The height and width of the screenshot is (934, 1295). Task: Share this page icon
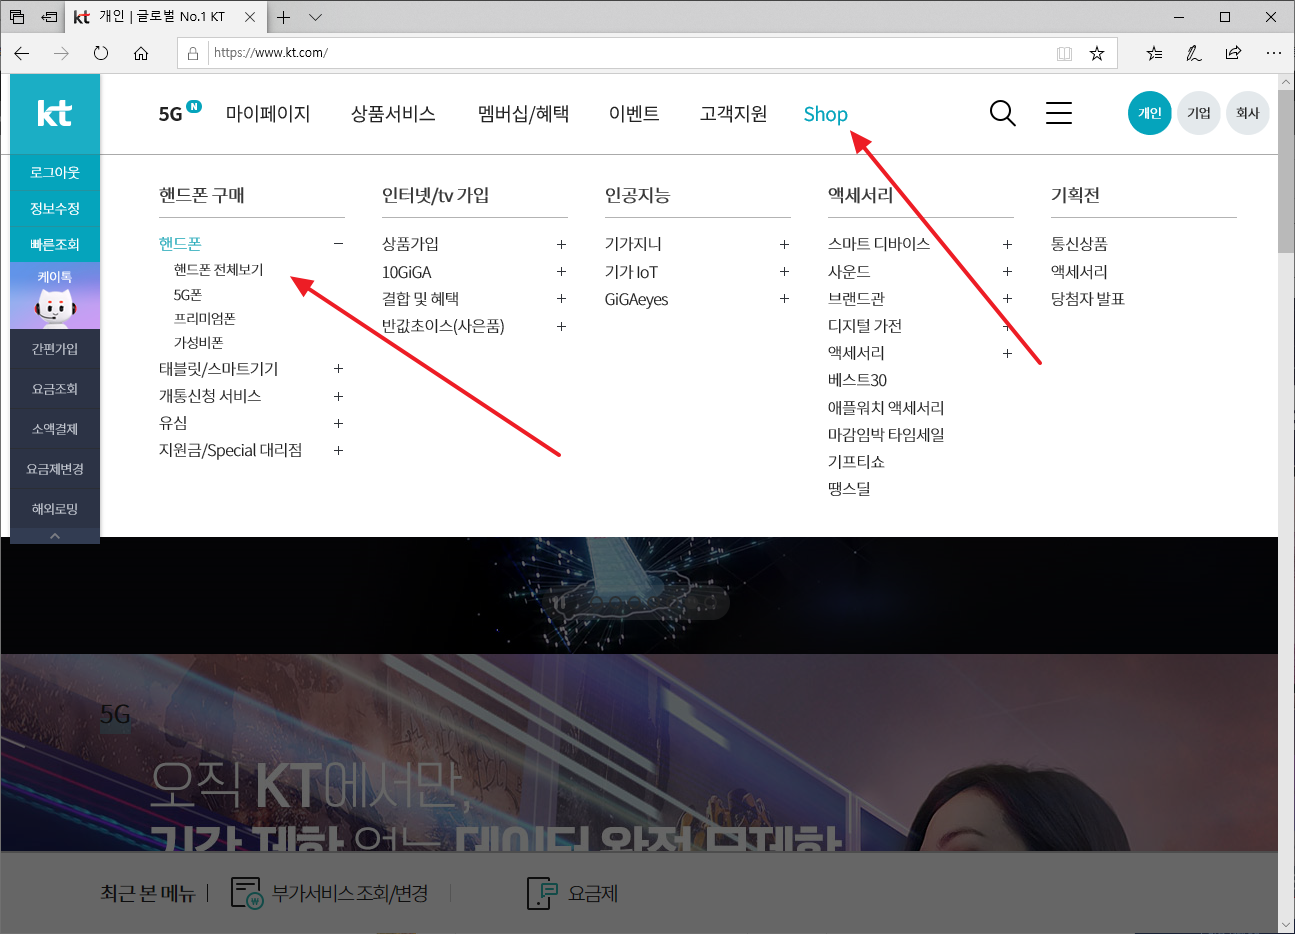click(1233, 53)
